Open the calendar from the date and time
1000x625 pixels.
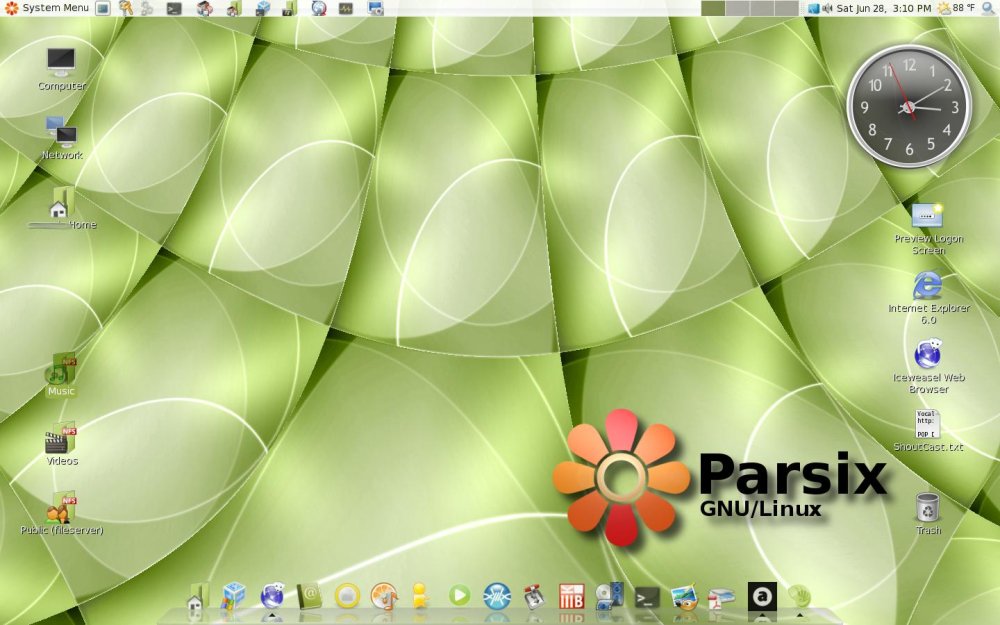(883, 8)
